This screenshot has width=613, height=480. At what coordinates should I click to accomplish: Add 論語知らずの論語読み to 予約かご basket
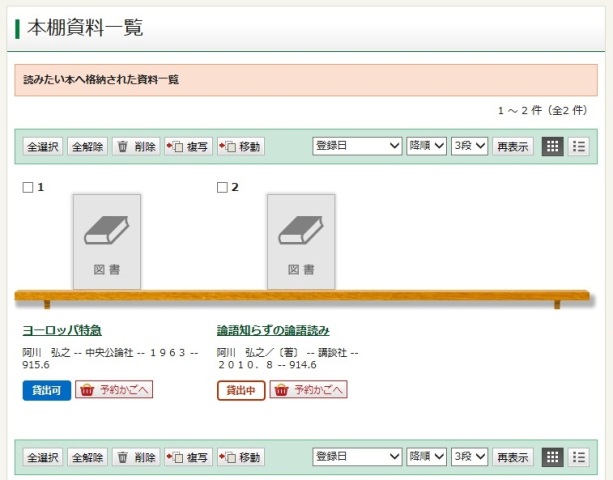point(308,390)
